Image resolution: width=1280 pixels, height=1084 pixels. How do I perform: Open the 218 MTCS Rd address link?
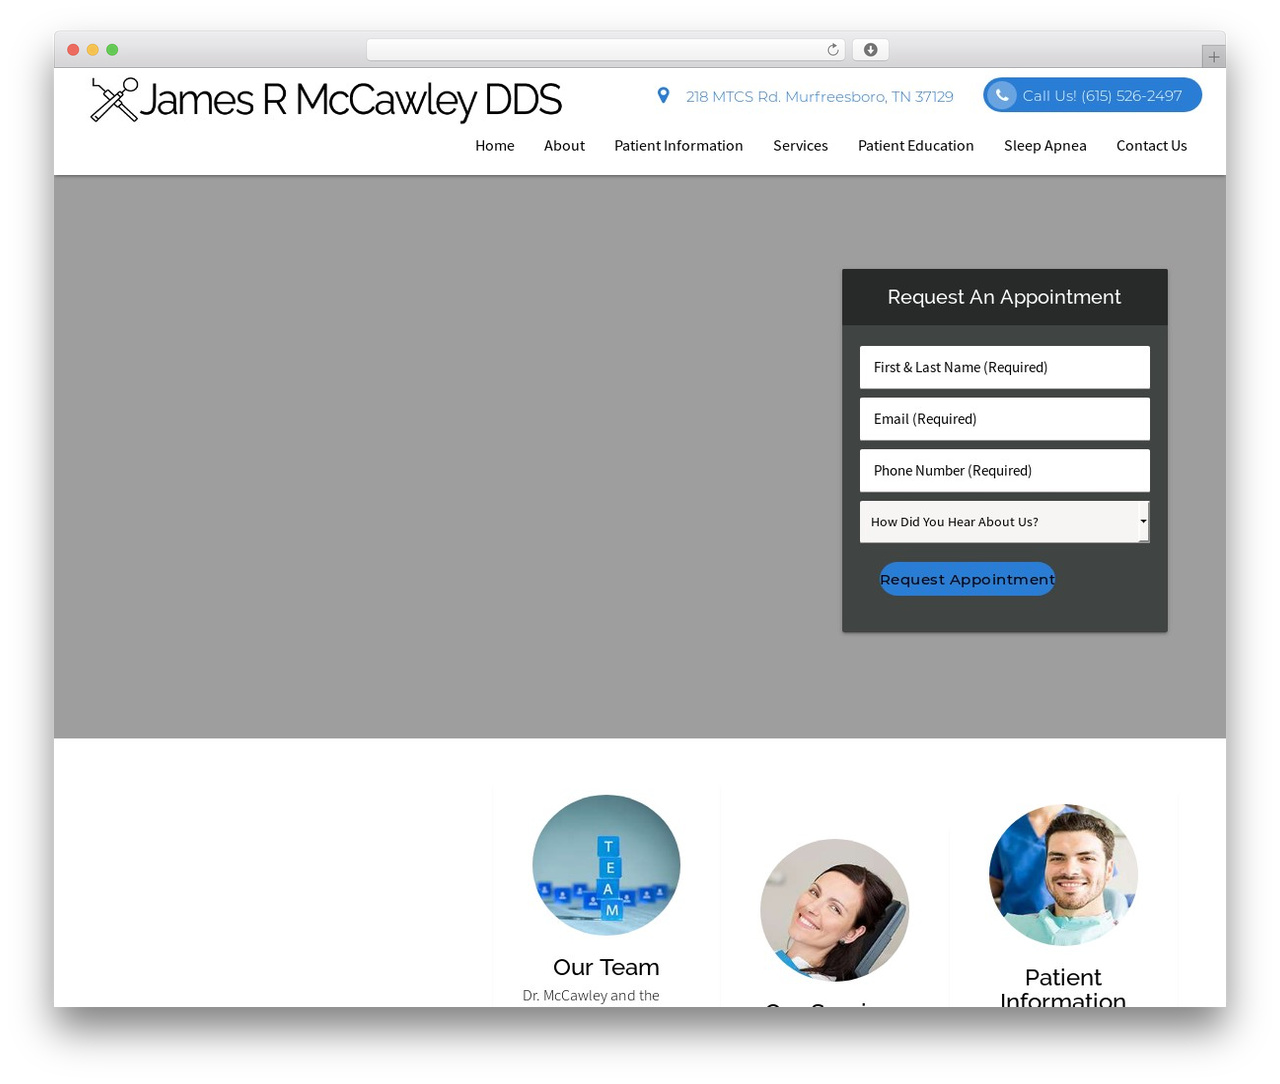(x=819, y=96)
